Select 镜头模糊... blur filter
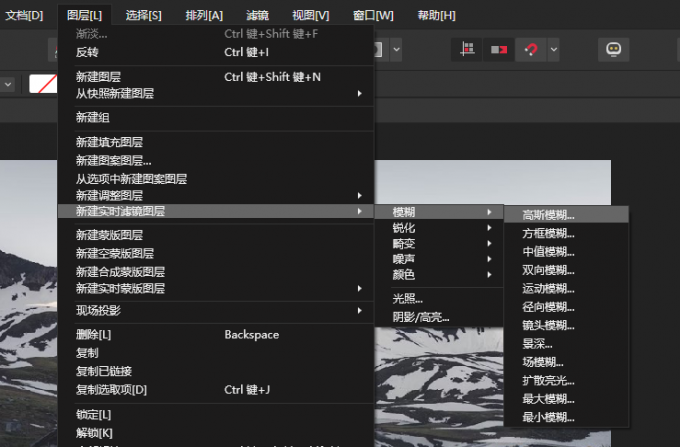Image resolution: width=680 pixels, height=447 pixels. [566, 326]
